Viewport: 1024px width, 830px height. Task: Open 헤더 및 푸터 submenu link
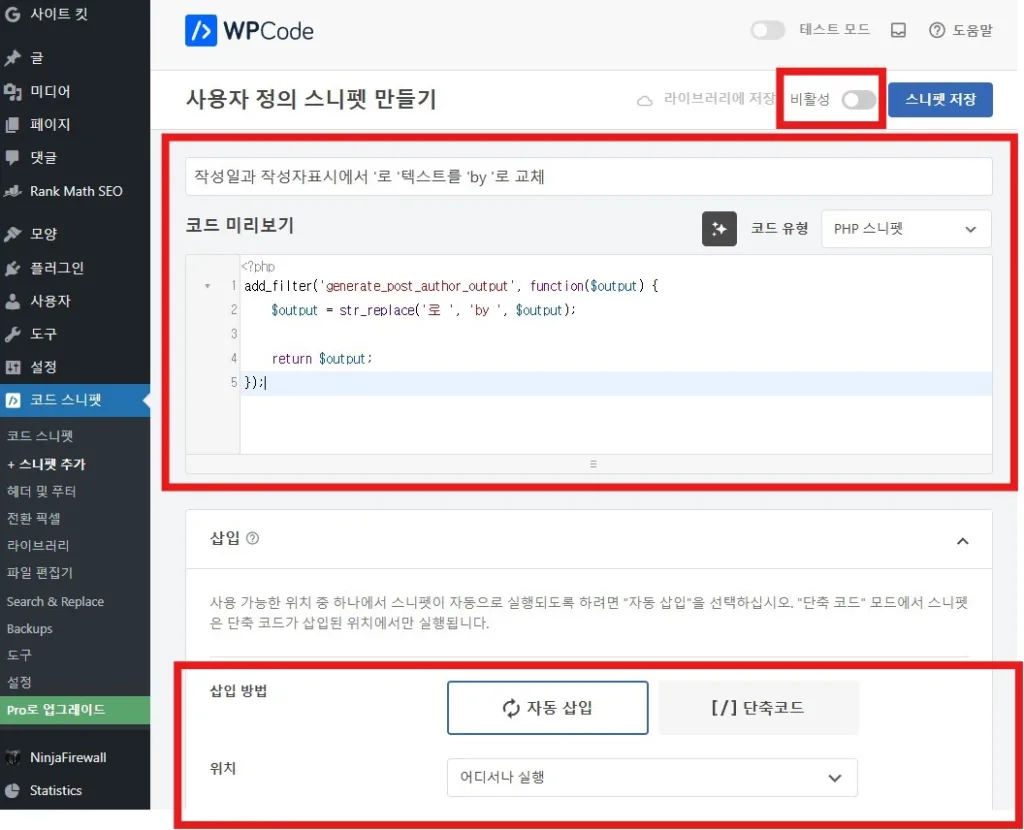click(x=42, y=491)
